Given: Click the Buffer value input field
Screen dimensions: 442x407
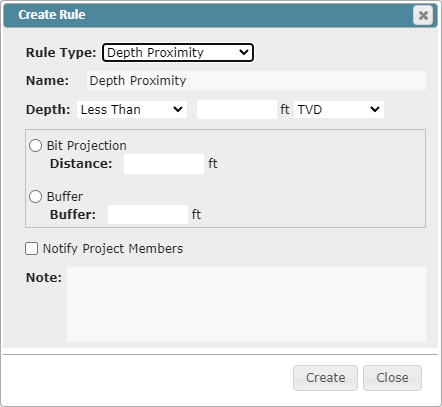Looking at the screenshot, I should (148, 214).
